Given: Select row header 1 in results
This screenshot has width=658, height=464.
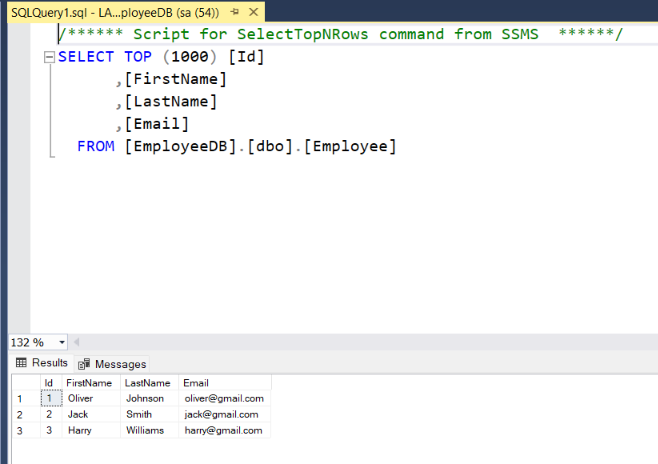Looking at the screenshot, I should tap(26, 398).
